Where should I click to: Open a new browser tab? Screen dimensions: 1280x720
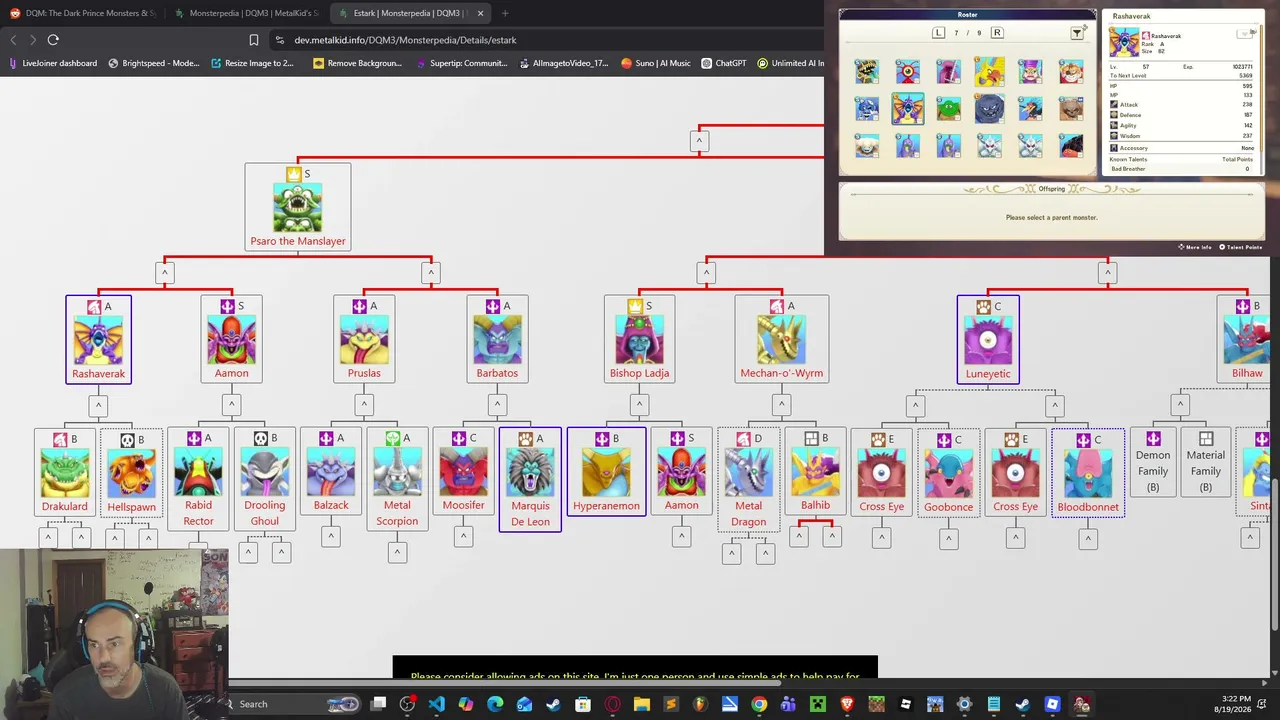pos(505,13)
